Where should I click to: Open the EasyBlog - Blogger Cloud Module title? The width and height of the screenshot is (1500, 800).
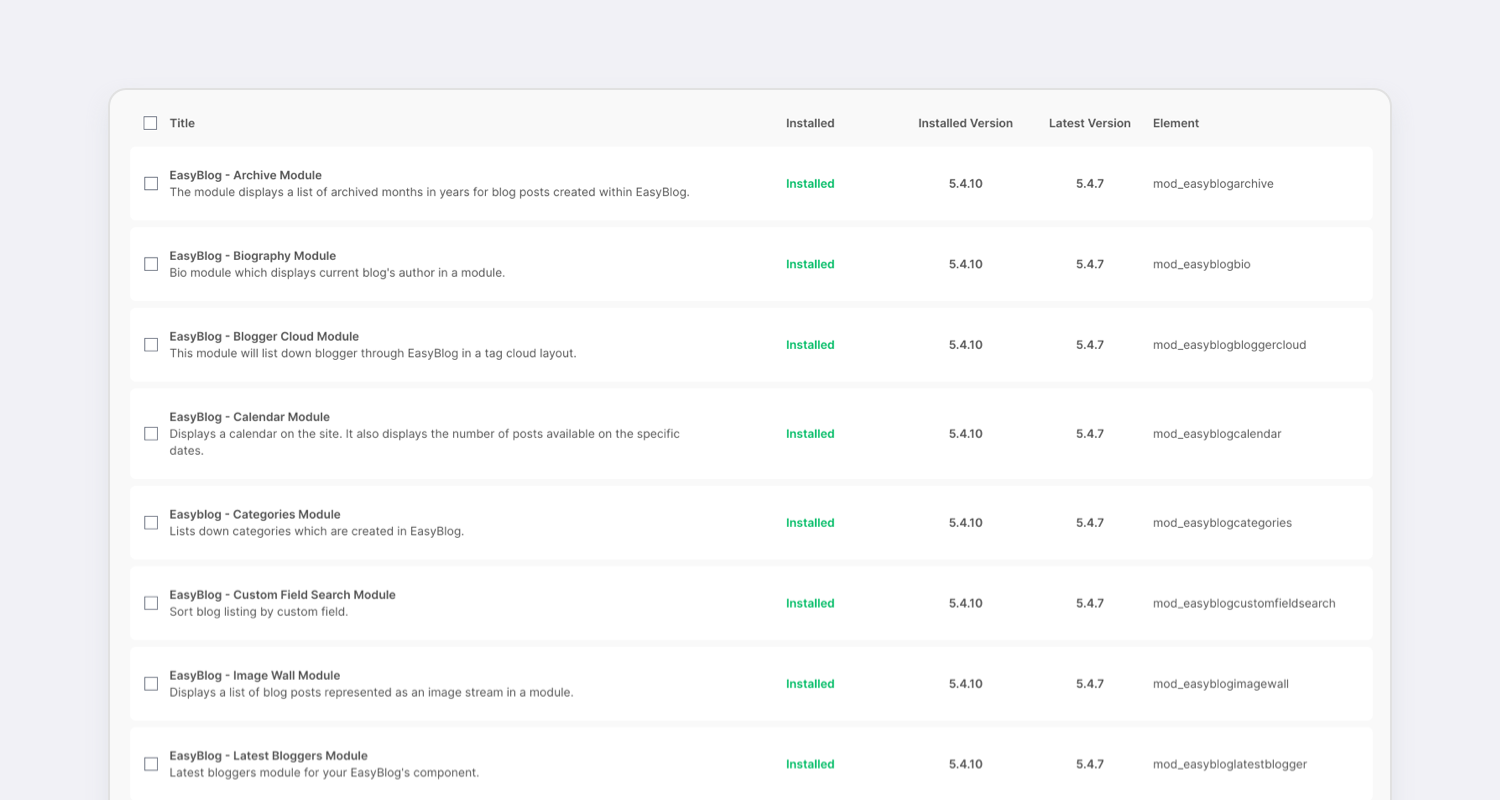click(264, 336)
